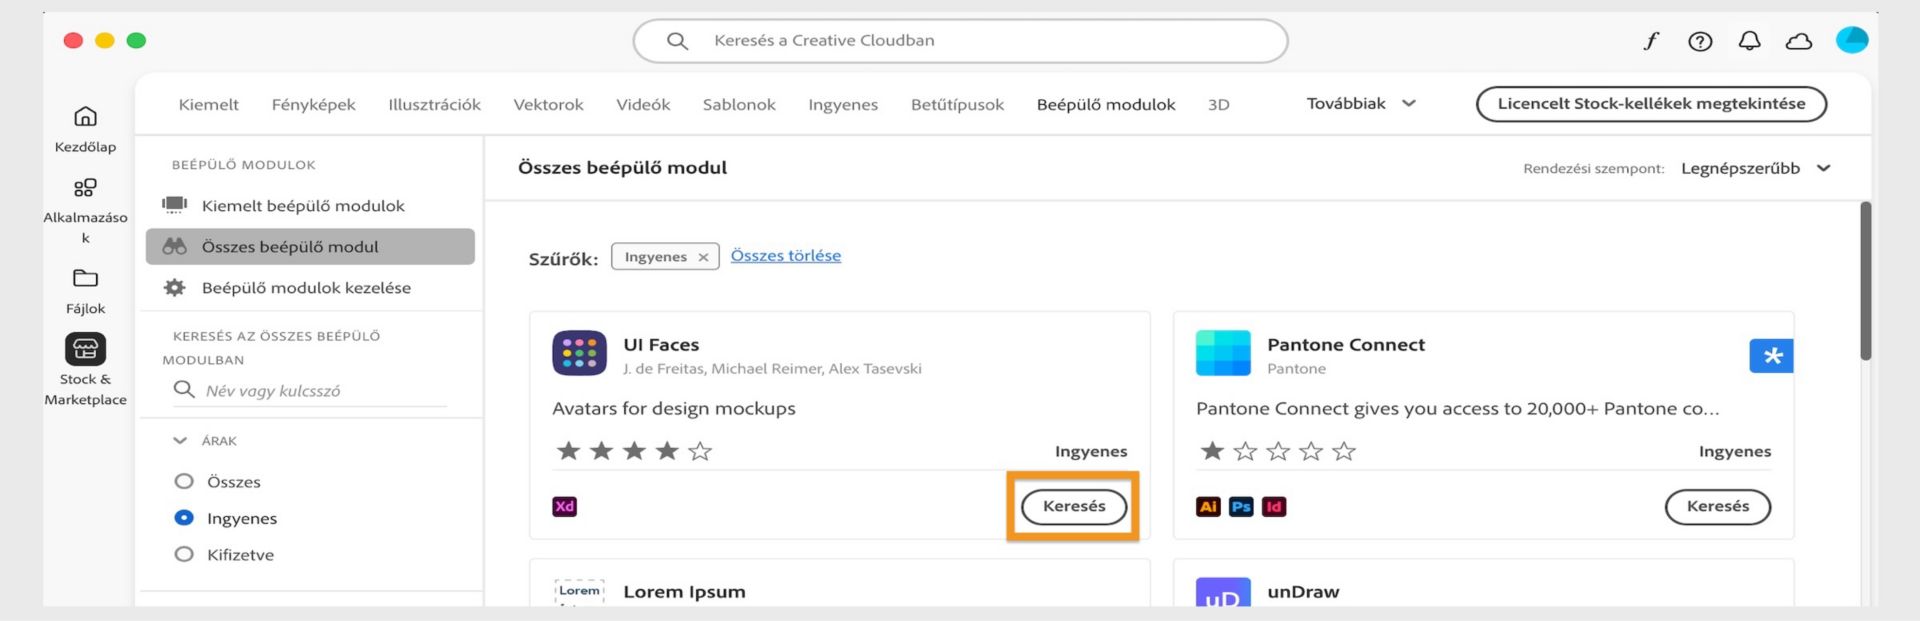Click the Összes törlése link
The width and height of the screenshot is (1920, 621).
coord(786,256)
